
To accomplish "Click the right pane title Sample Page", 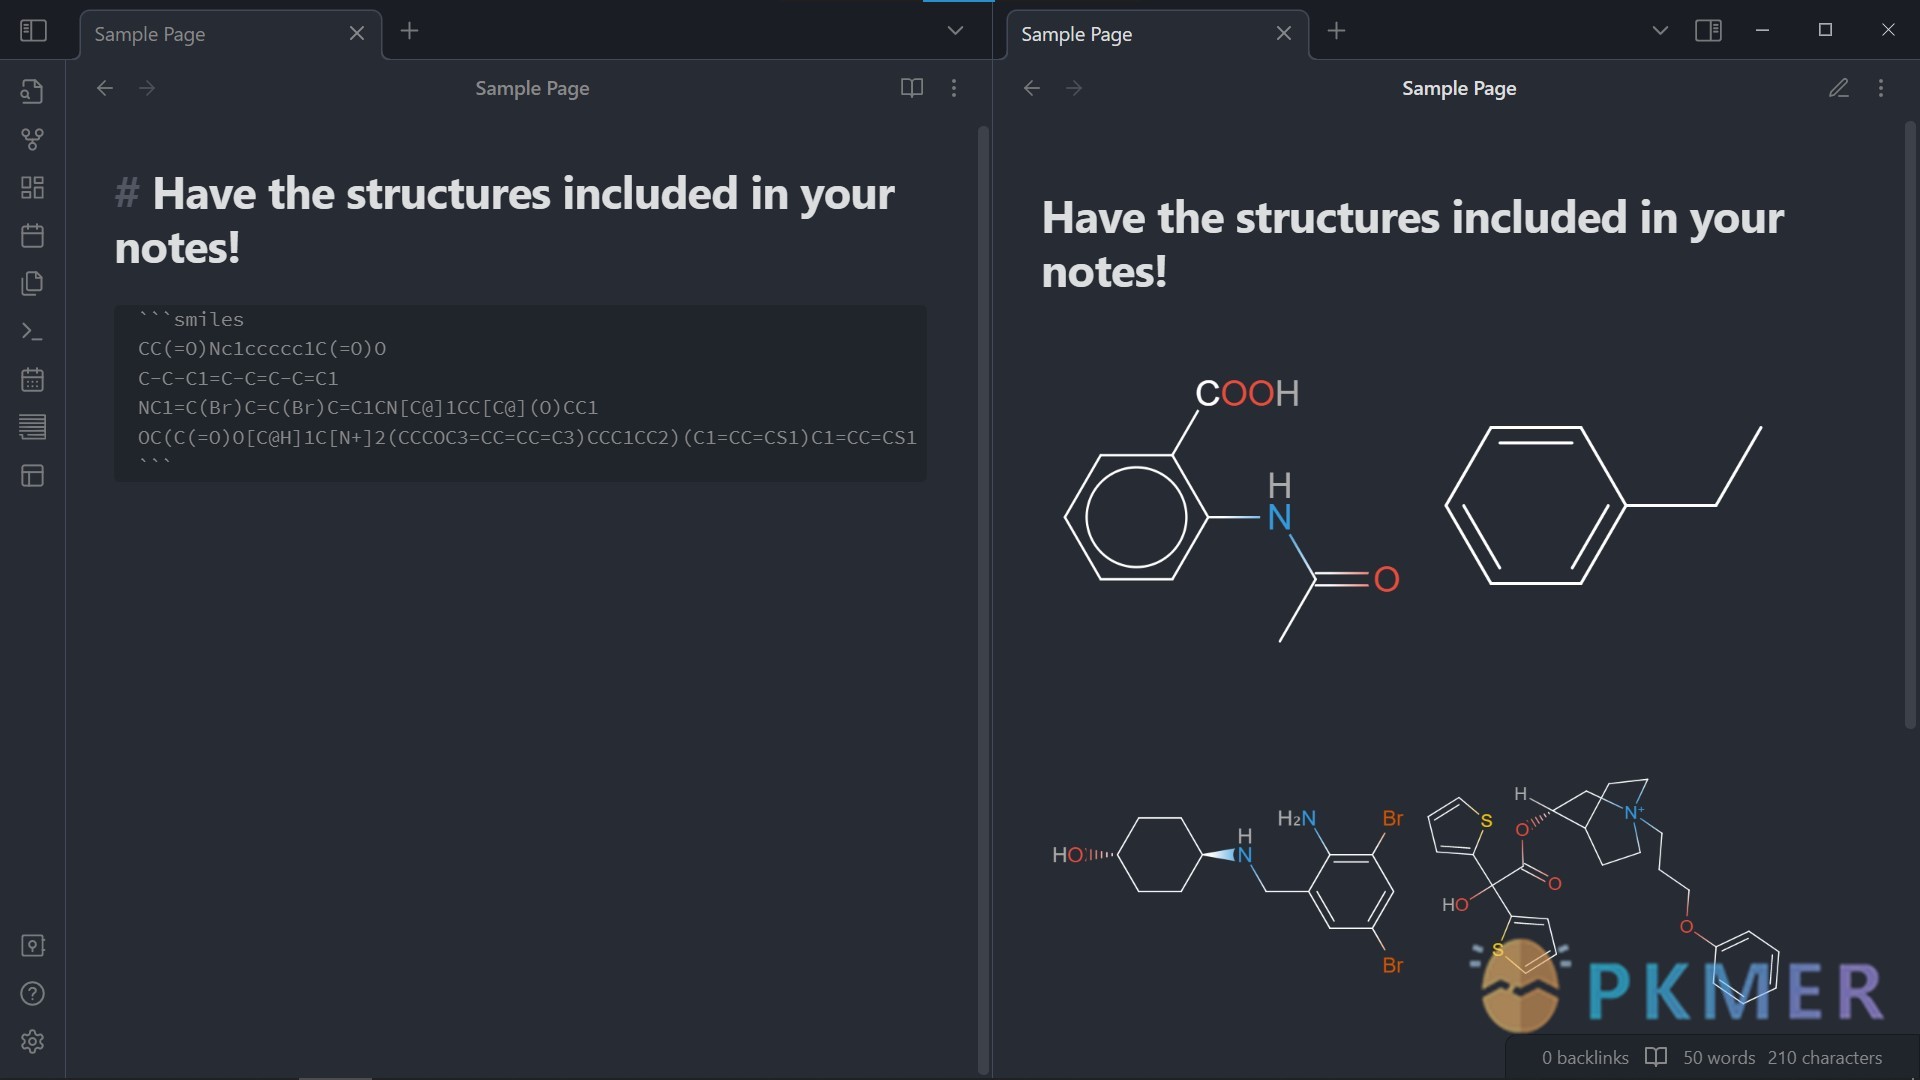I will coord(1459,88).
